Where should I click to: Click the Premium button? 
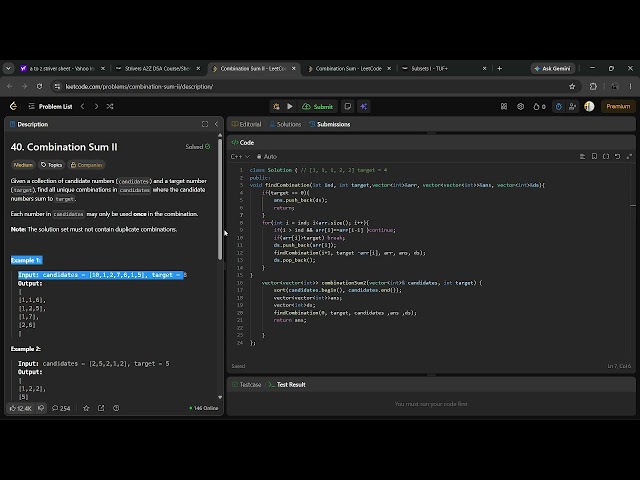click(x=618, y=107)
